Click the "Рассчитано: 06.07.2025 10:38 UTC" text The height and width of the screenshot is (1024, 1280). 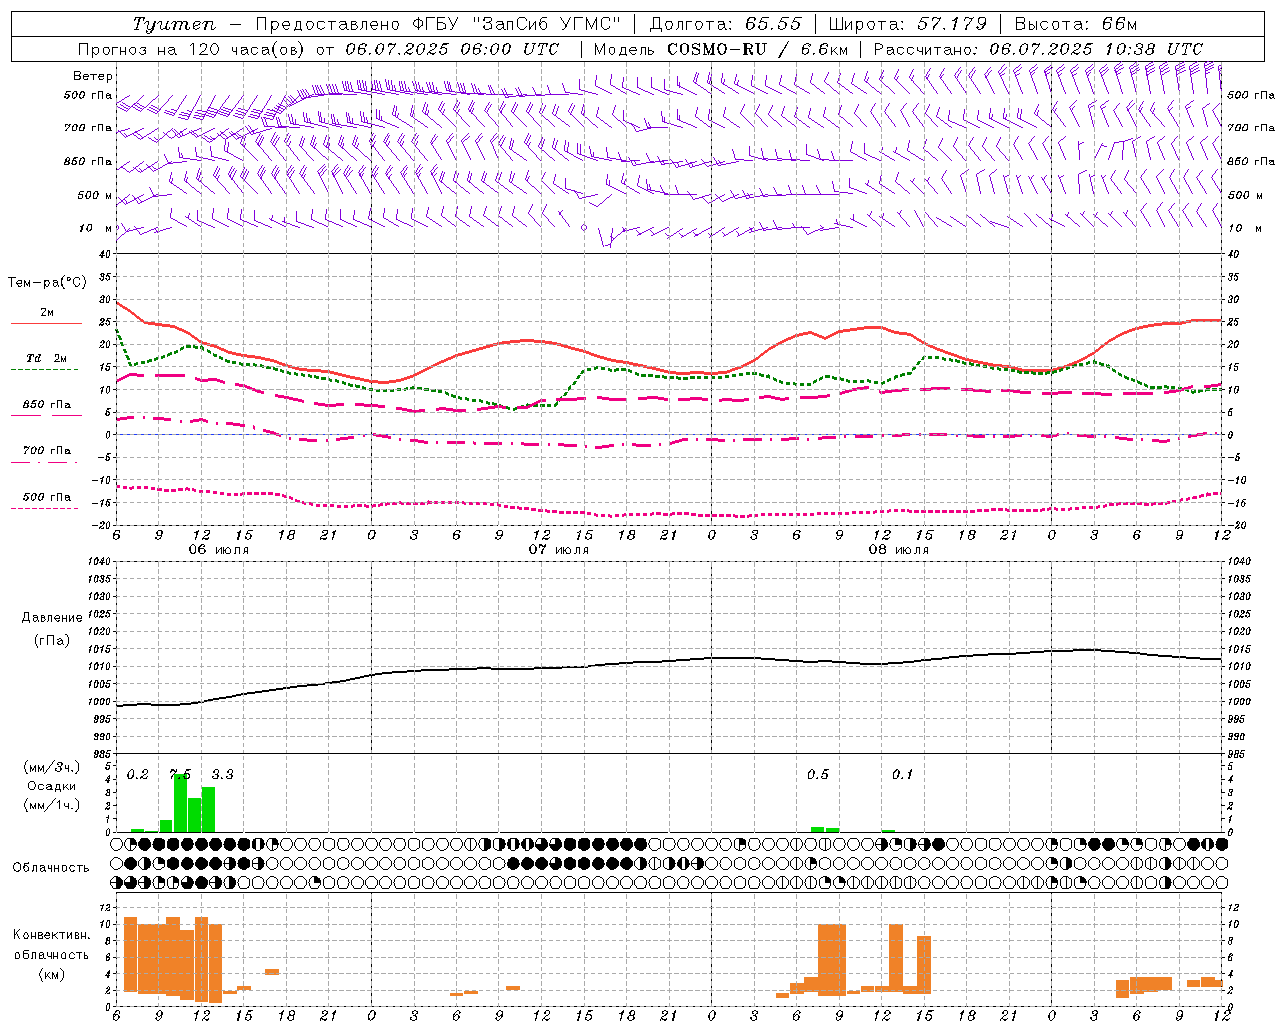coord(1038,49)
